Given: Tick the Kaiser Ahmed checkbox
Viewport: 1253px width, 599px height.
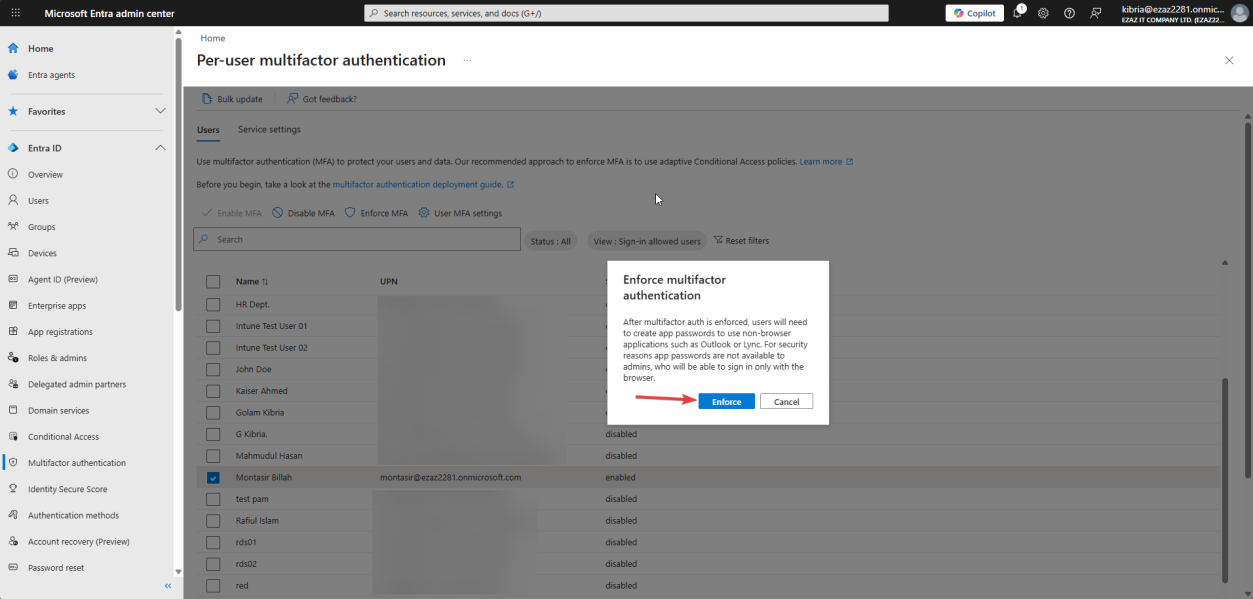Looking at the screenshot, I should pos(213,391).
